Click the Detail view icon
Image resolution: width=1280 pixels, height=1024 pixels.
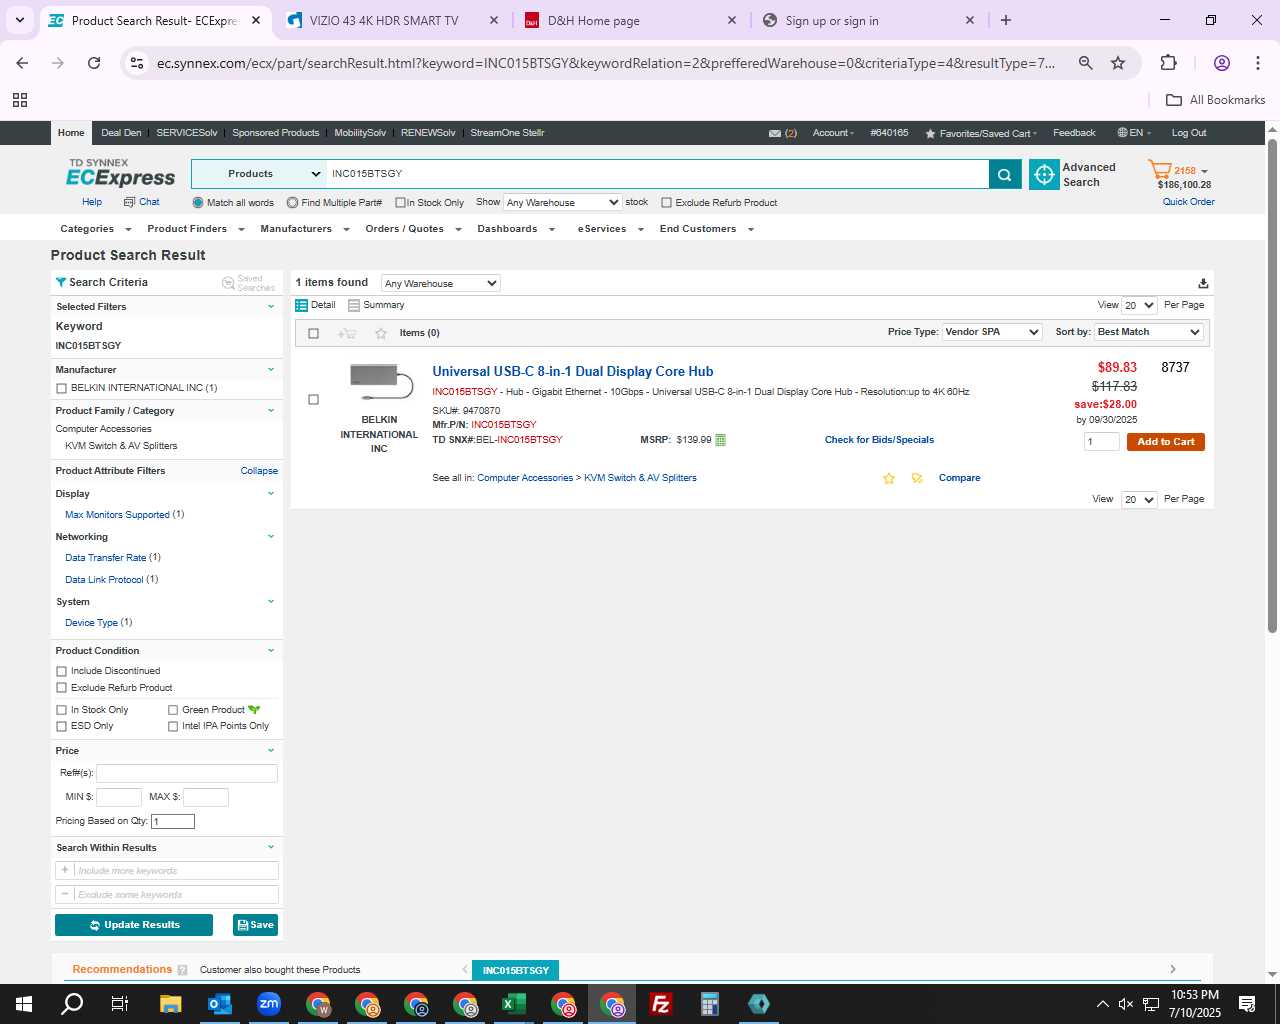point(301,305)
